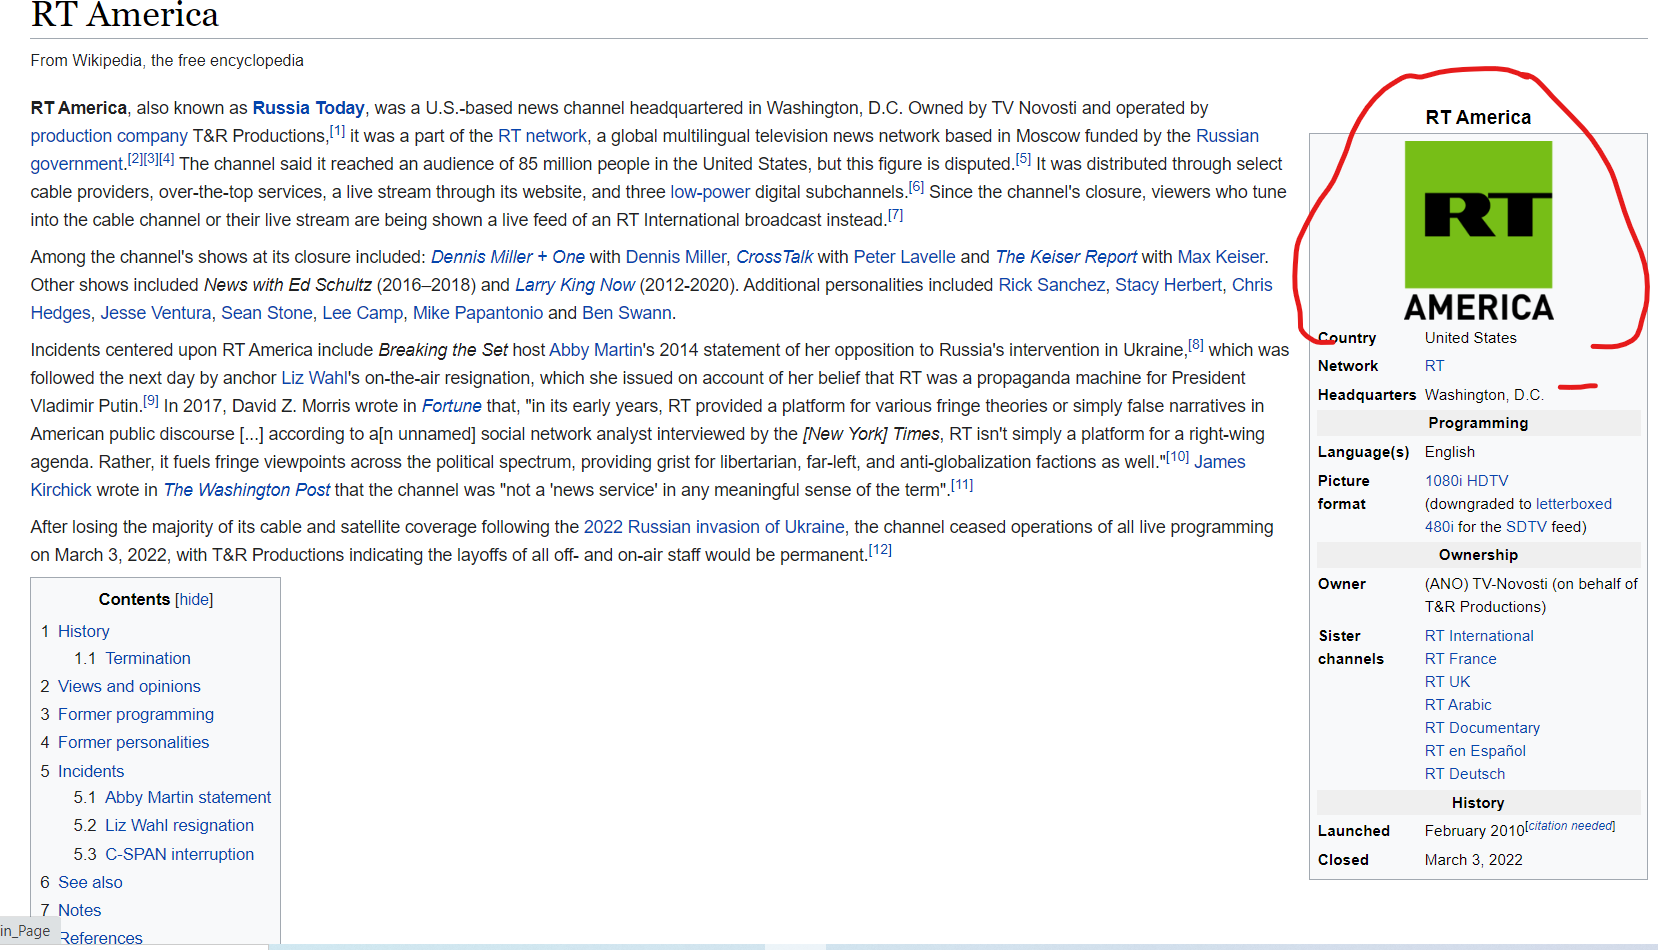This screenshot has width=1658, height=950.
Task: Open the letterboxed link in infobox
Action: [1574, 504]
